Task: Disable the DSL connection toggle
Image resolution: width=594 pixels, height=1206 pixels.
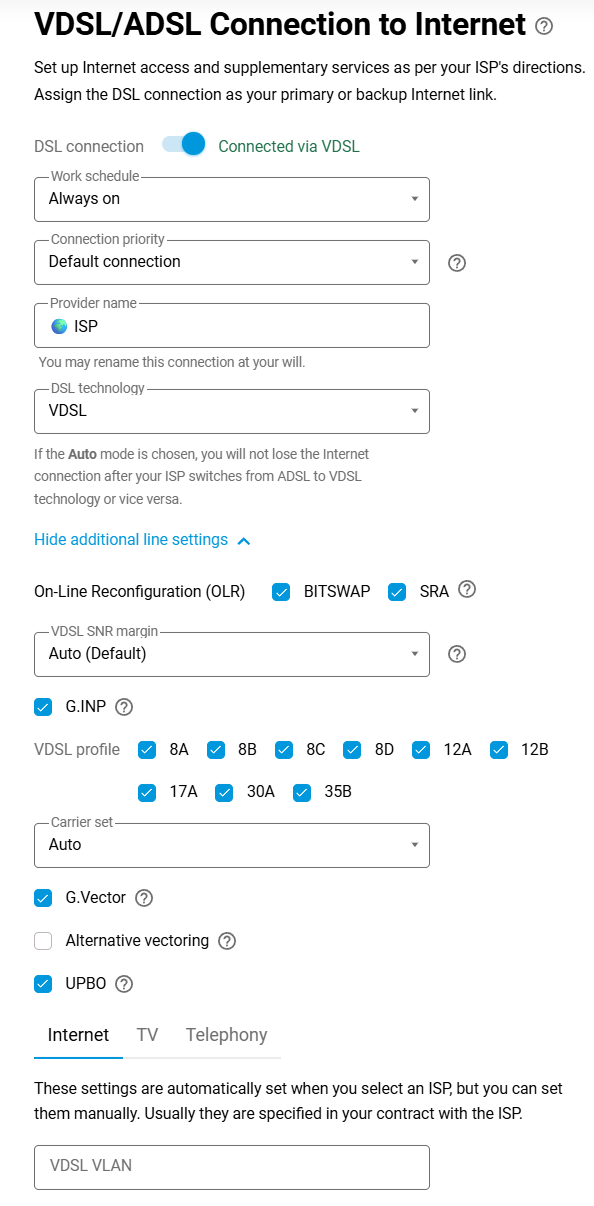Action: pos(181,145)
